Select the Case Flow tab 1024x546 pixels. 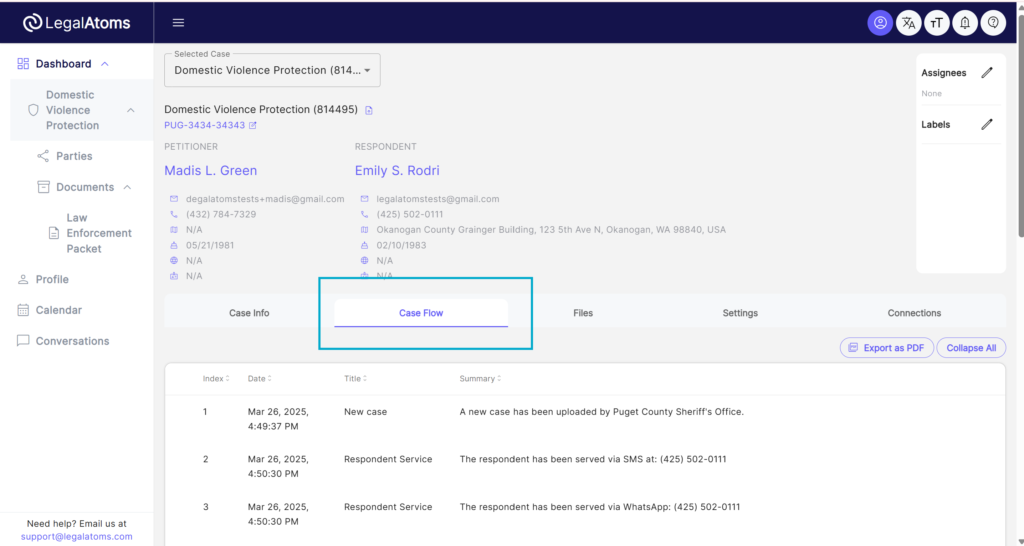[x=421, y=313]
